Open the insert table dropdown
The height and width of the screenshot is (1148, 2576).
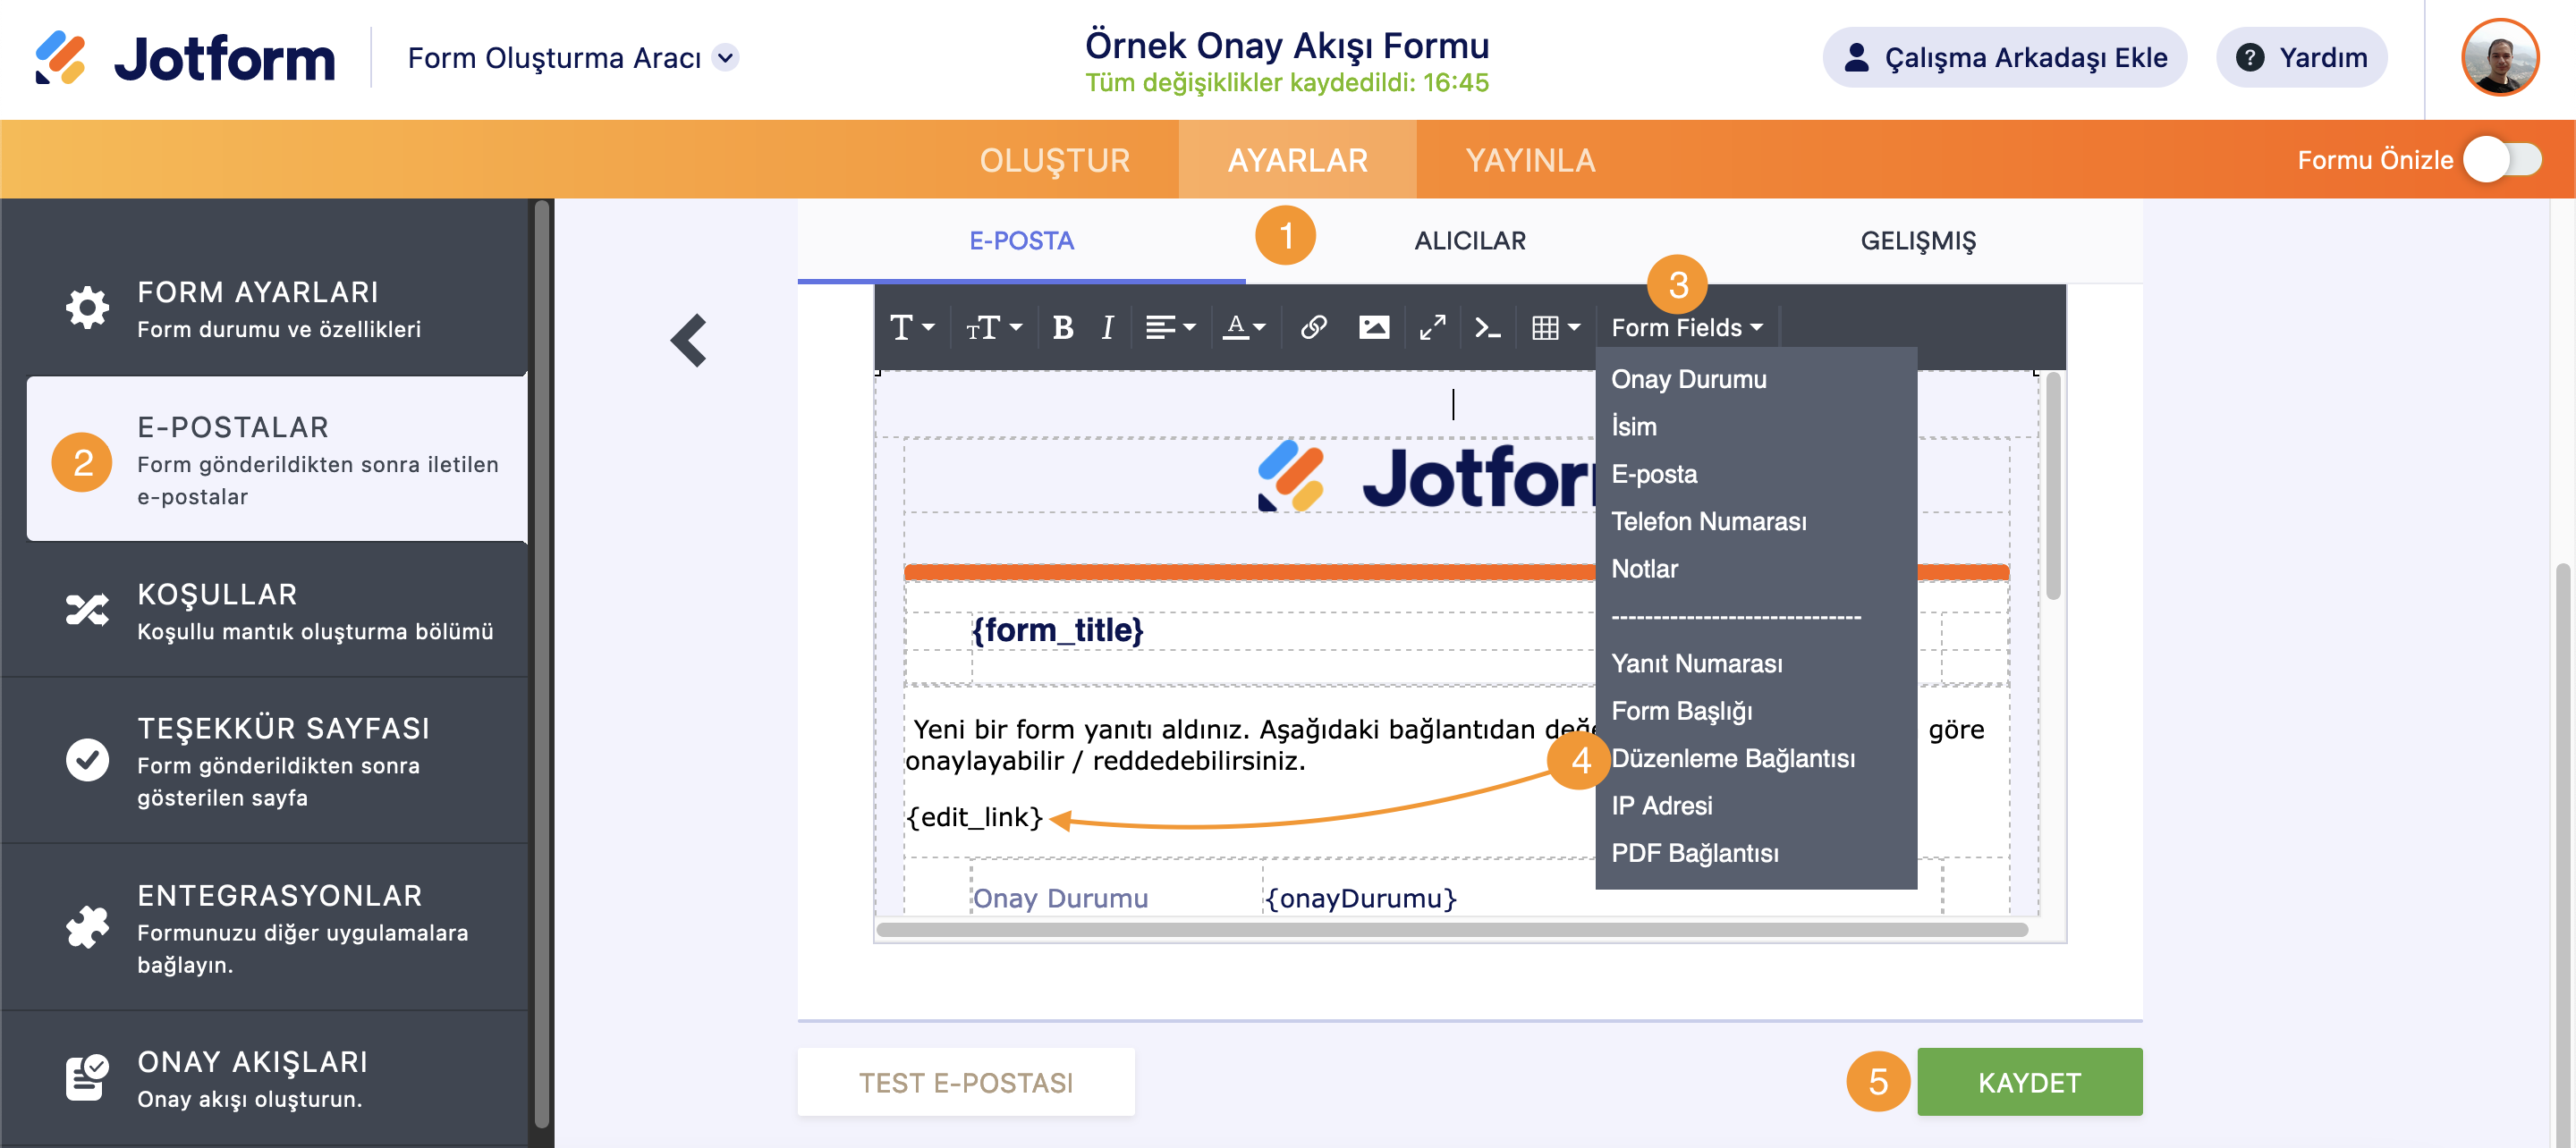1555,327
